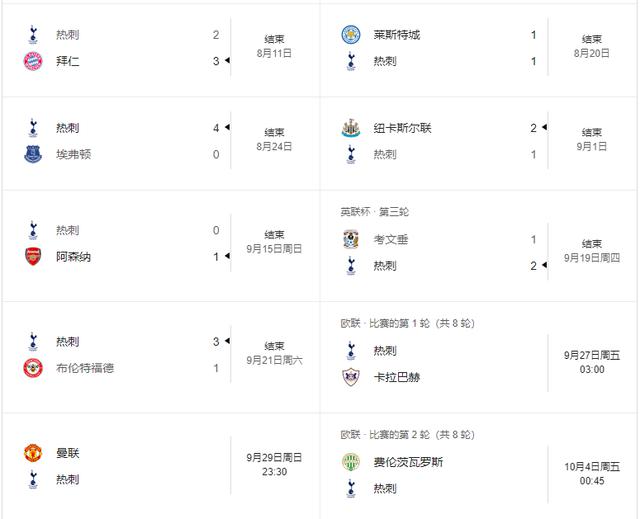This screenshot has width=640, height=519.
Task: Open the Ferencvaros green crest
Action: (350, 462)
